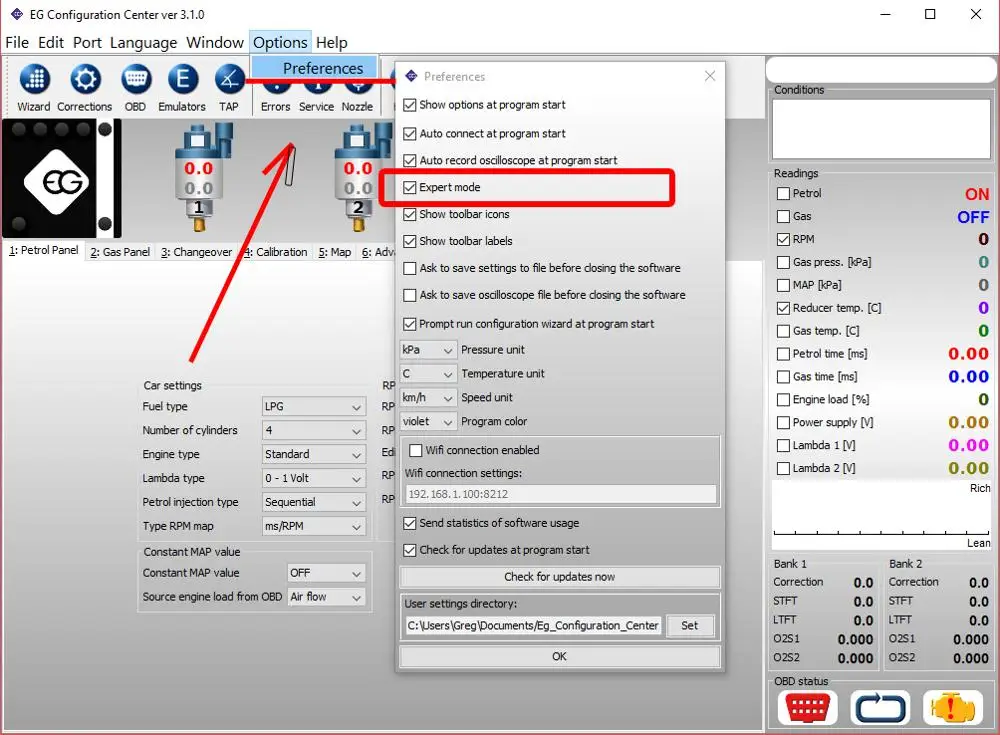Open the Pressure unit kPa dropdown
Screen dimensions: 1000x735
(428, 350)
